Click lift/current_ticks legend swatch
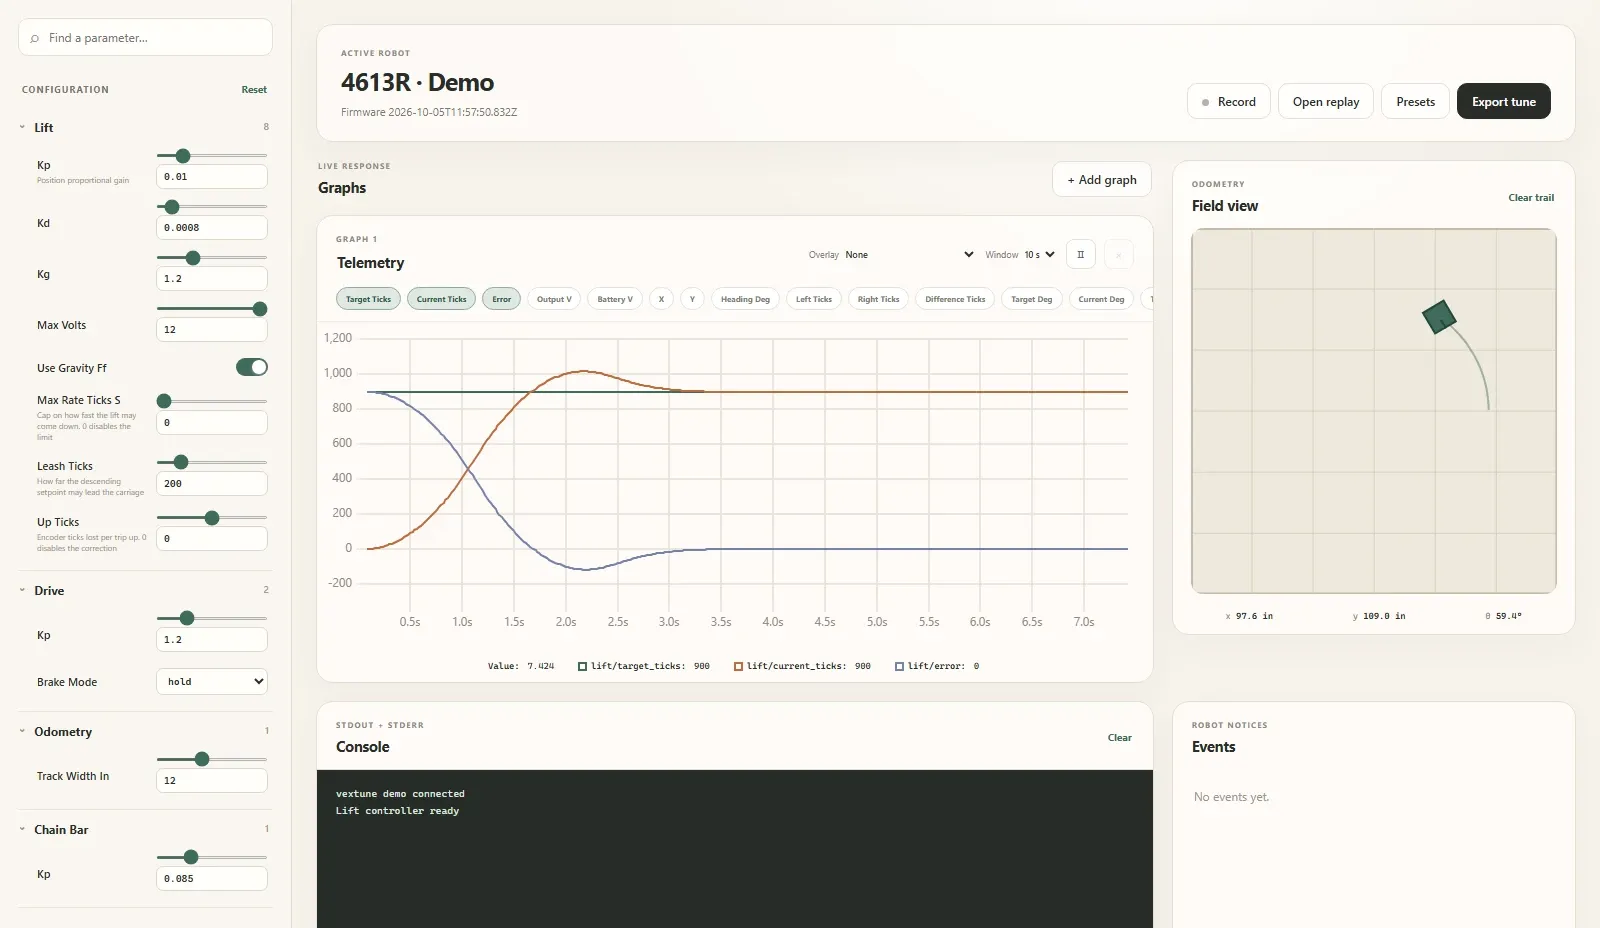The image size is (1600, 928). click(x=738, y=666)
